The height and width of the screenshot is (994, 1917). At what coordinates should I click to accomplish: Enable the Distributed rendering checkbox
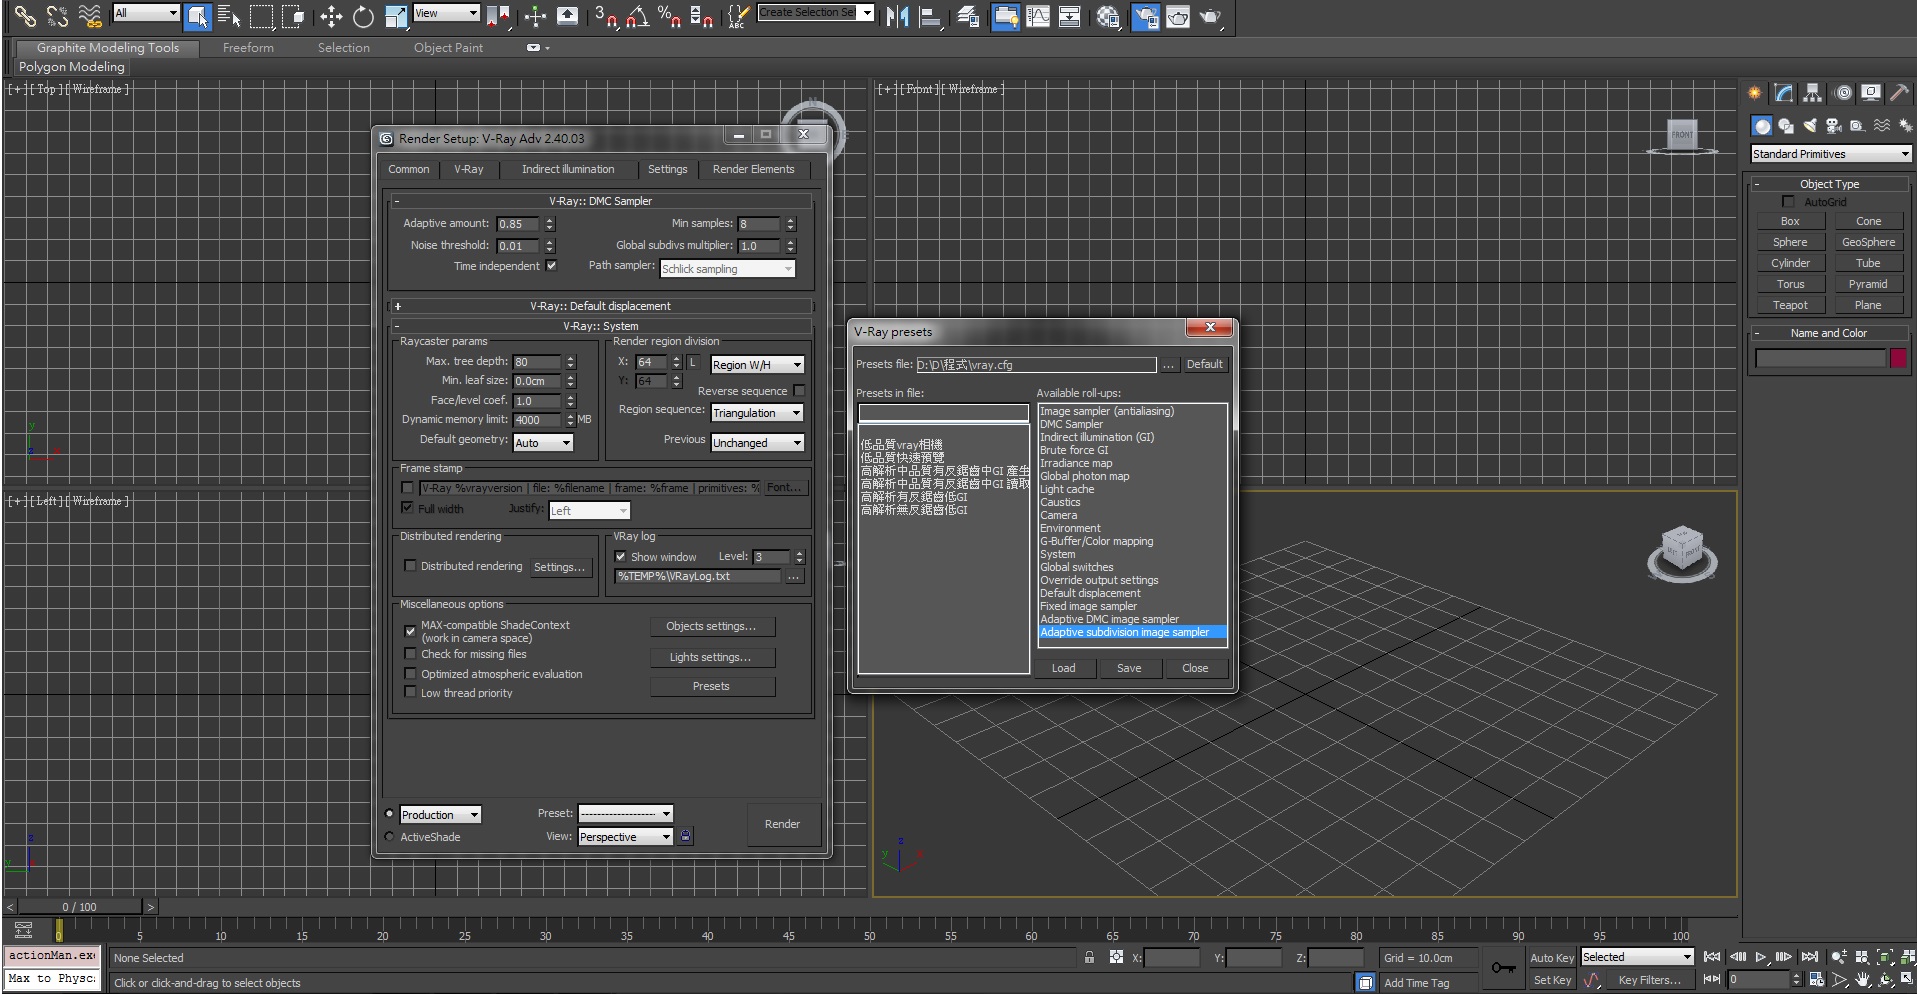410,566
